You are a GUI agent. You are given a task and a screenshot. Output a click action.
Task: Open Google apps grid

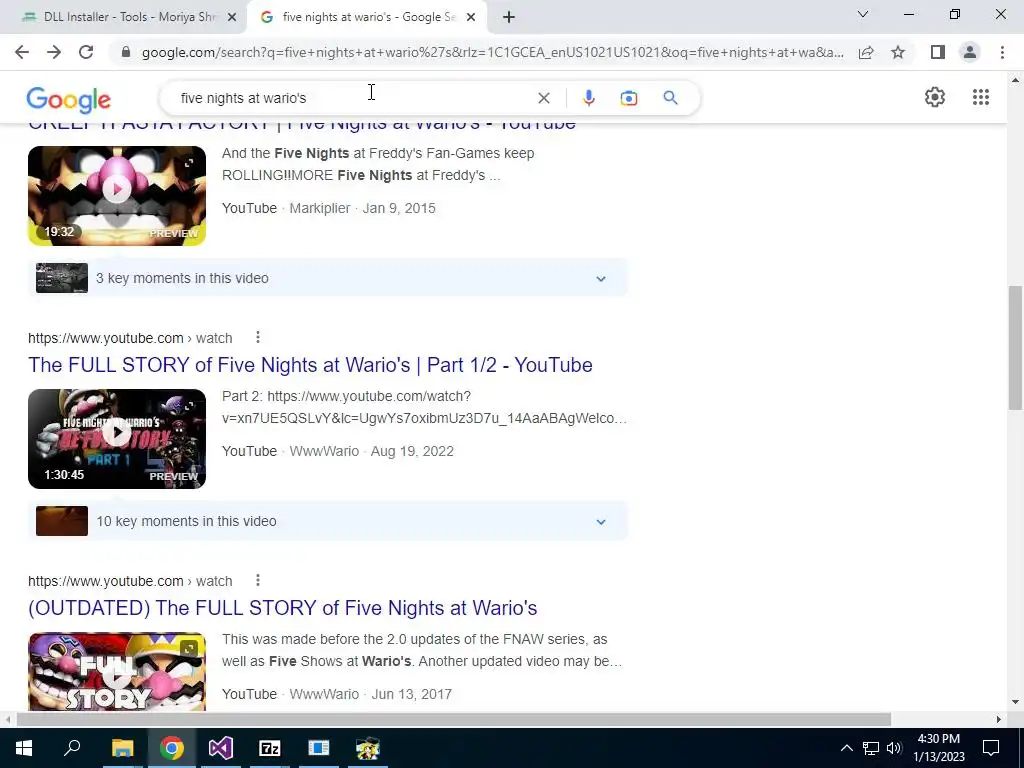tap(980, 97)
